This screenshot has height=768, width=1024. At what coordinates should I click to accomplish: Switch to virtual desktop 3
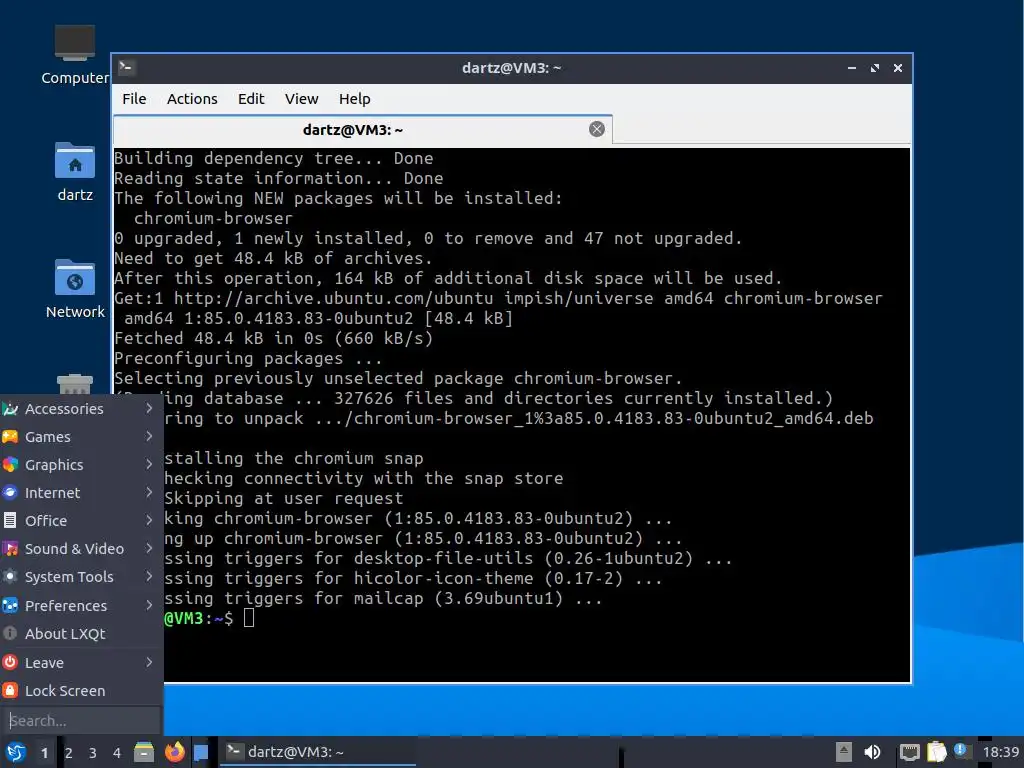[x=93, y=753]
